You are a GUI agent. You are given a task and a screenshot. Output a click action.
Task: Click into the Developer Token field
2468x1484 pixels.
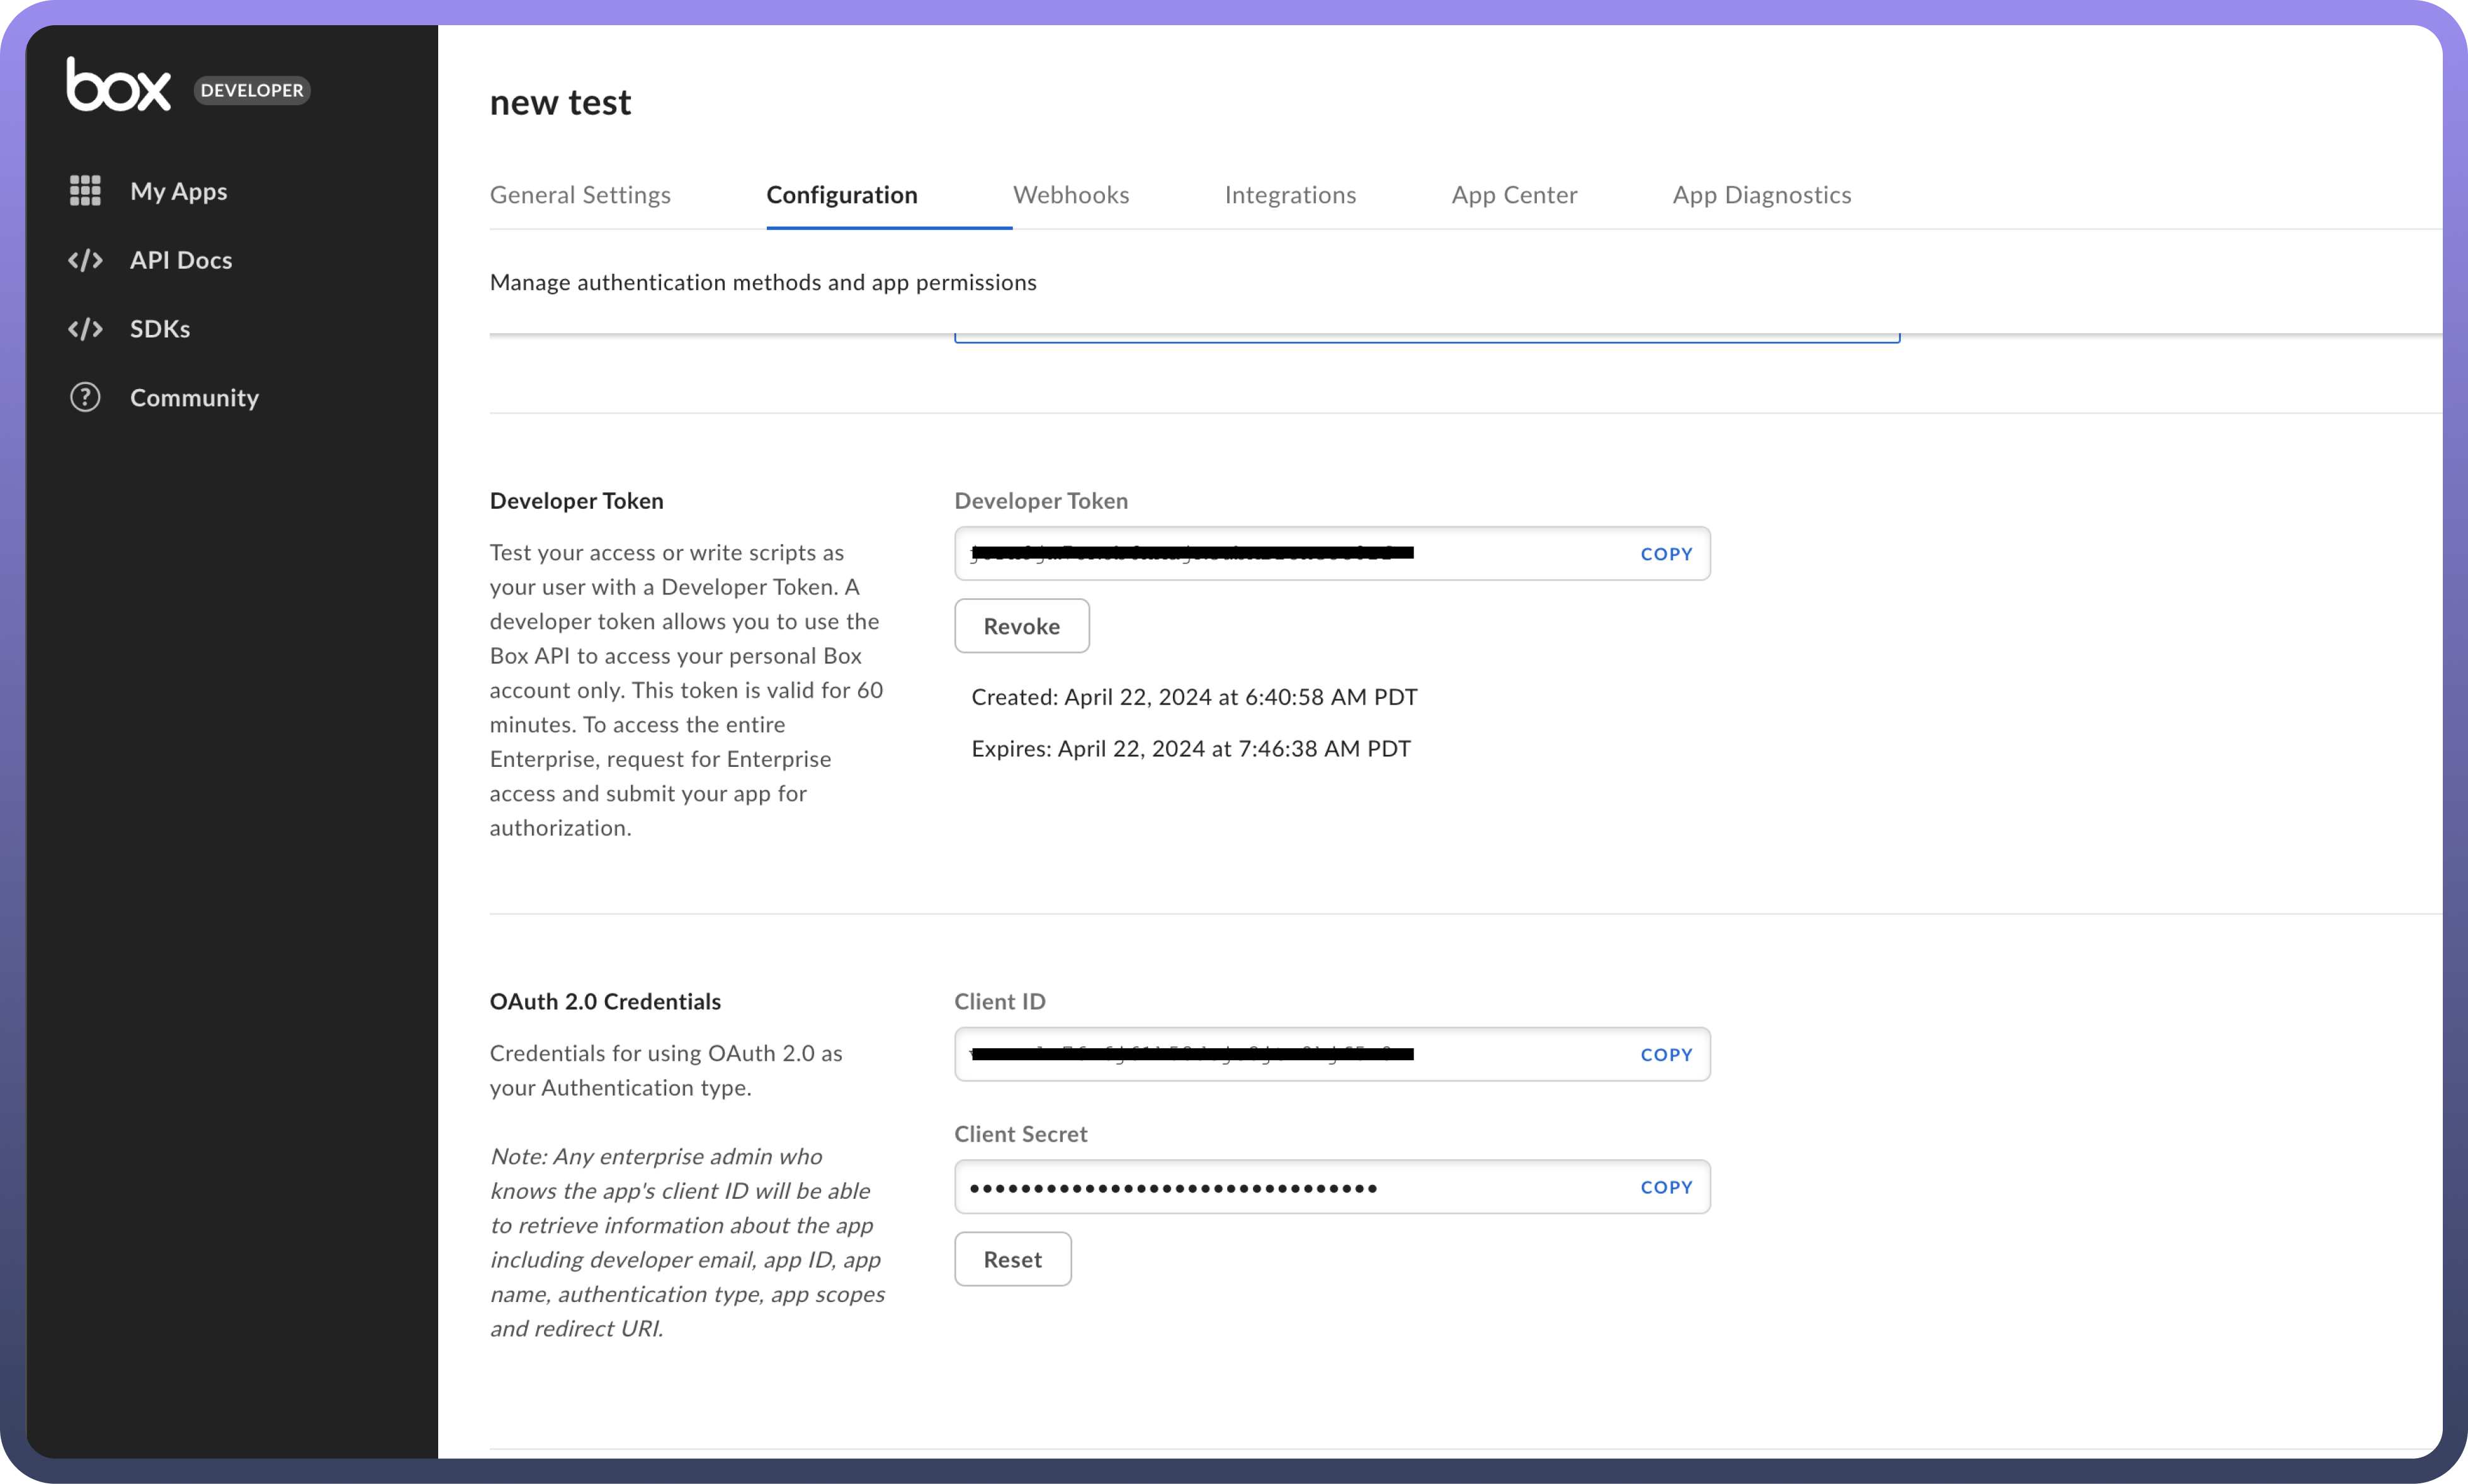pyautogui.click(x=1280, y=554)
